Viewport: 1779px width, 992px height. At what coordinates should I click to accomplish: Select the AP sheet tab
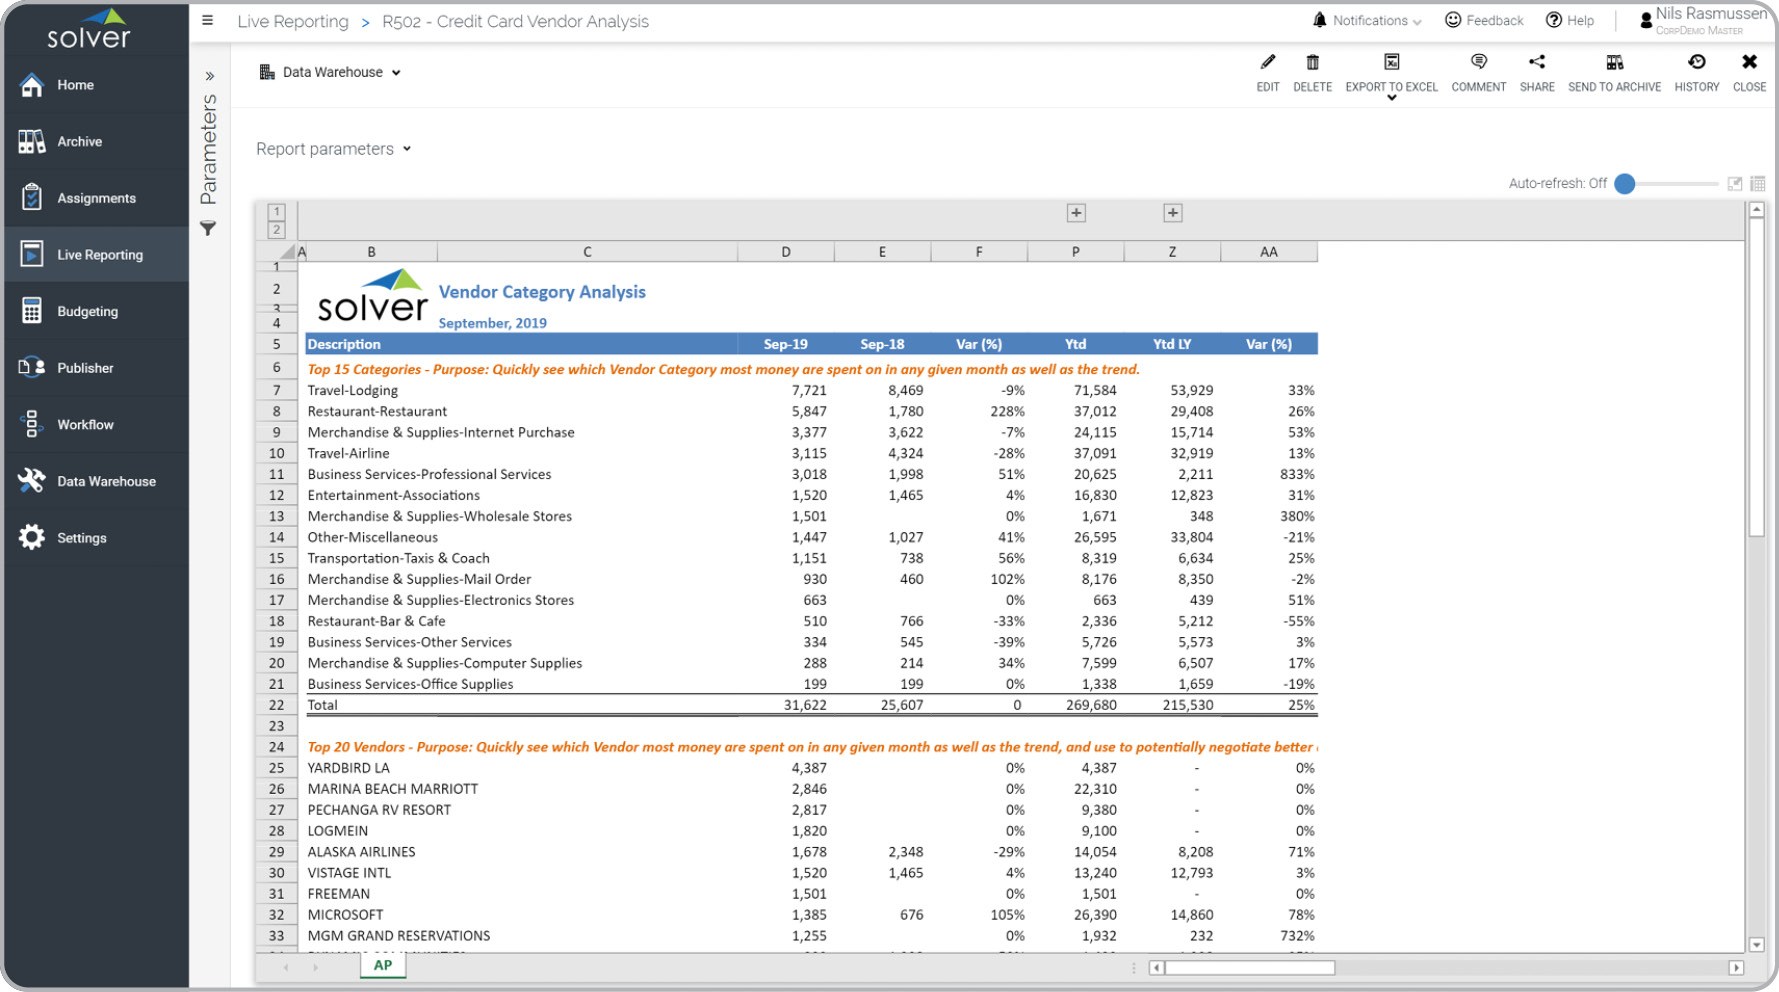(x=383, y=965)
